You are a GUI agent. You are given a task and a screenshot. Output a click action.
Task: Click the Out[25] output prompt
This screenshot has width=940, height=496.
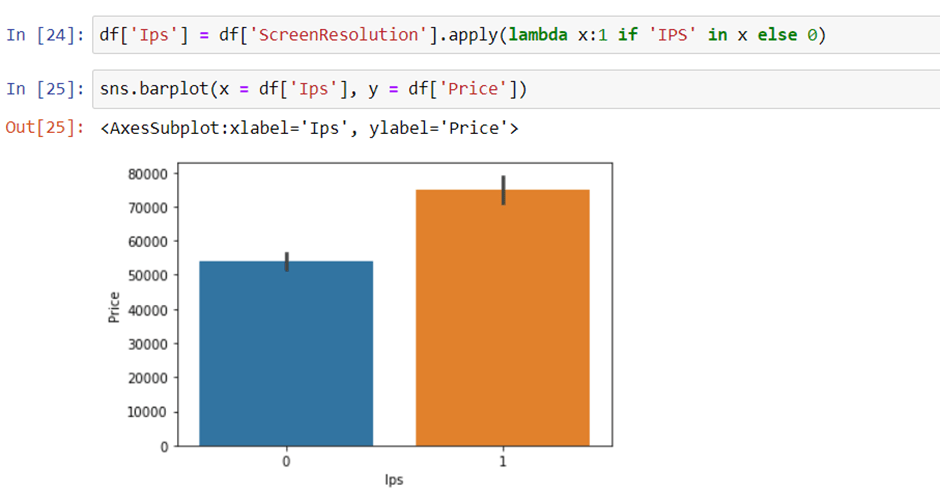46,128
